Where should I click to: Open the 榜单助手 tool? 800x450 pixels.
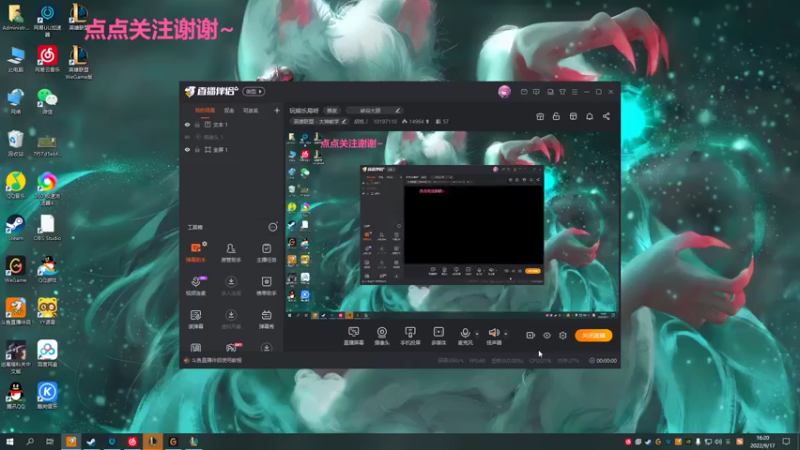pos(266,286)
